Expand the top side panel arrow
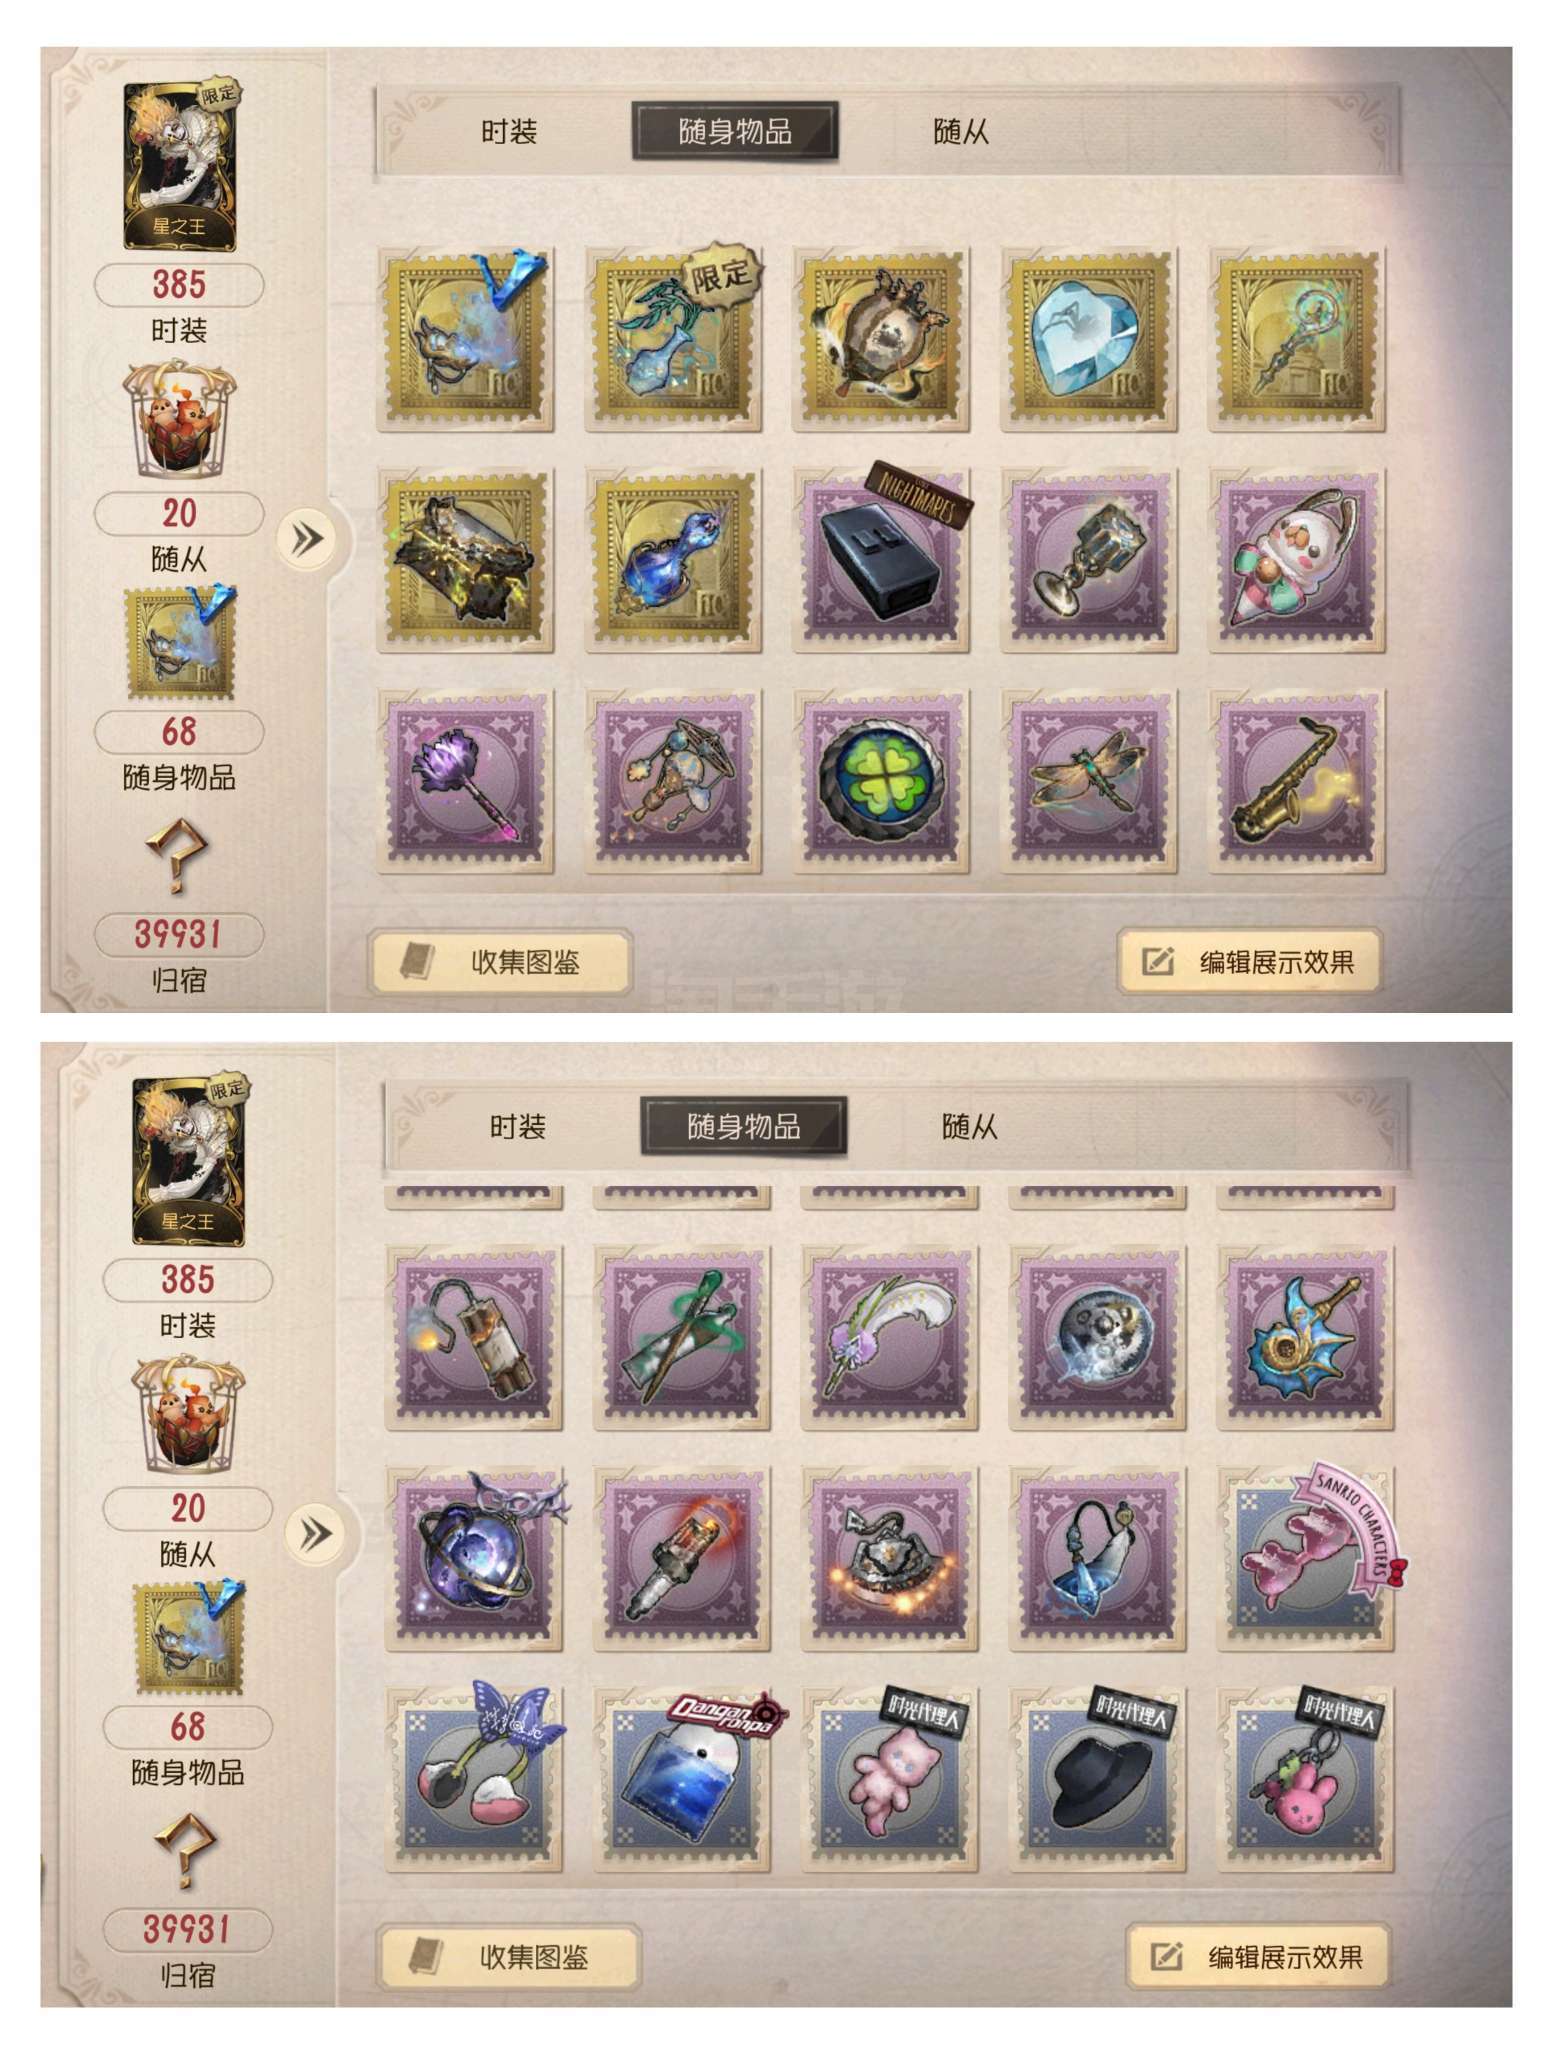The width and height of the screenshot is (1553, 2048). click(308, 540)
